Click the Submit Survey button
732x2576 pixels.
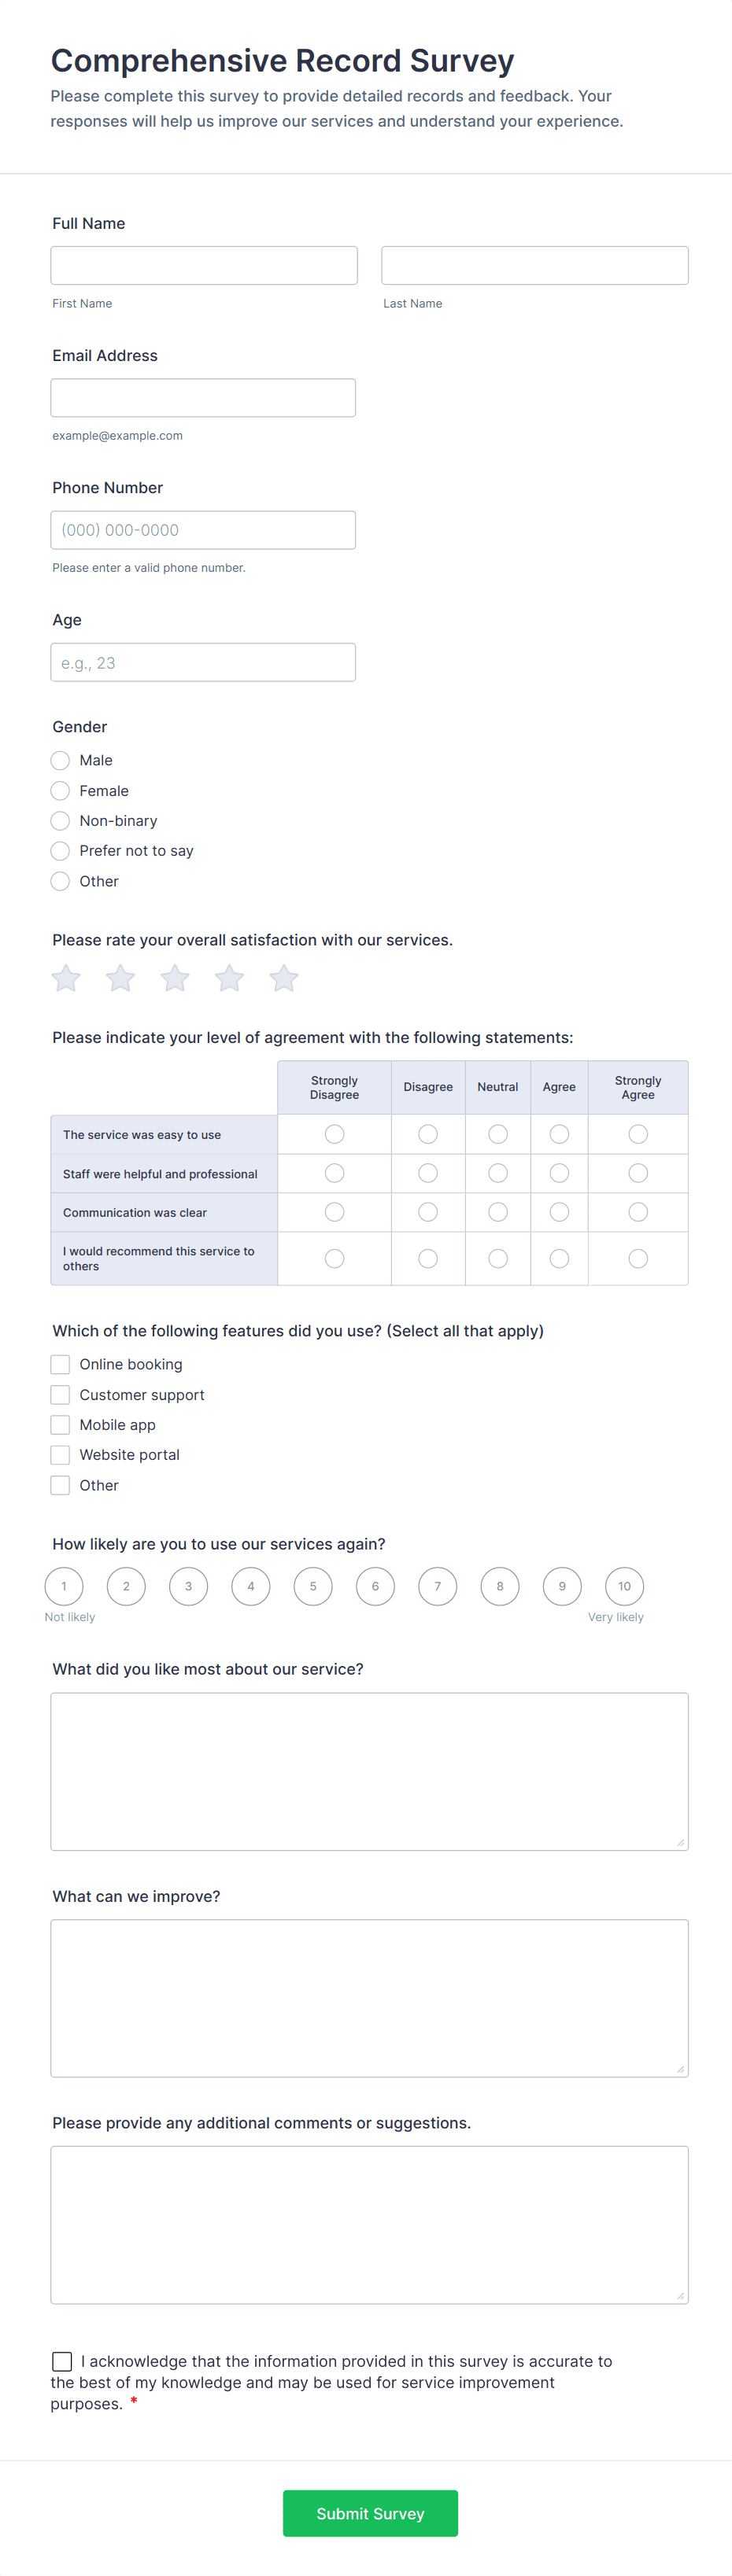[370, 2513]
